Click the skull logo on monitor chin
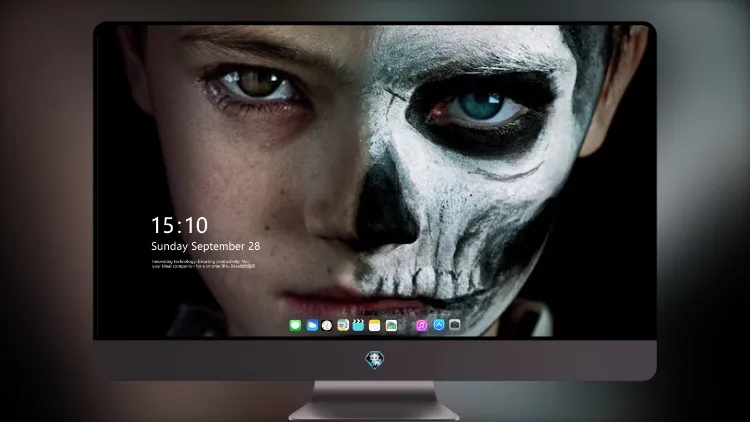This screenshot has width=750, height=422. (375, 360)
